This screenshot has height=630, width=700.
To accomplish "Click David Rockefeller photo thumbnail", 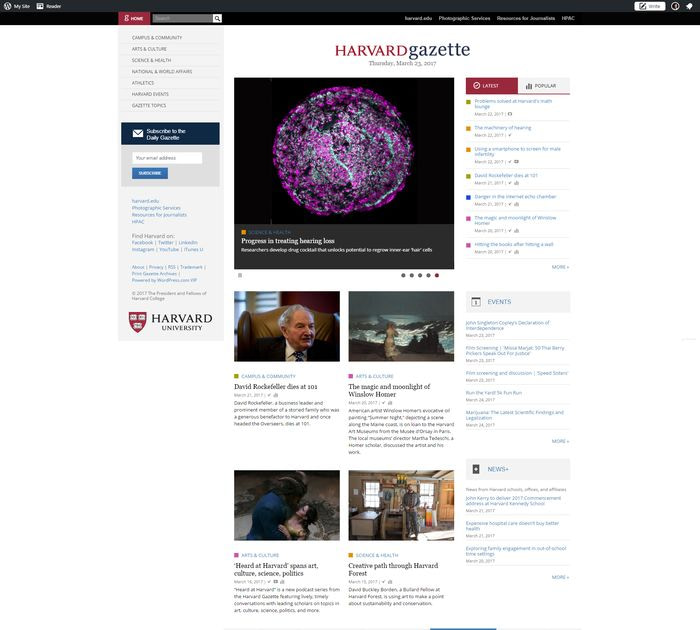I will 287,326.
